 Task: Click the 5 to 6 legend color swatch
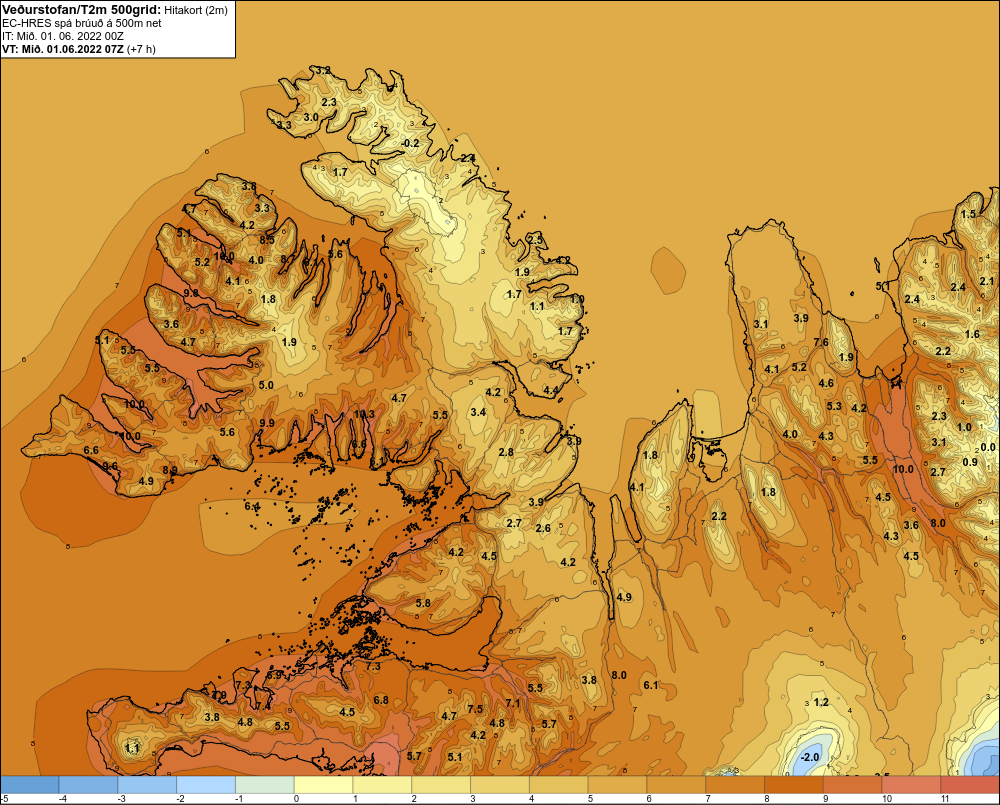[x=617, y=785]
